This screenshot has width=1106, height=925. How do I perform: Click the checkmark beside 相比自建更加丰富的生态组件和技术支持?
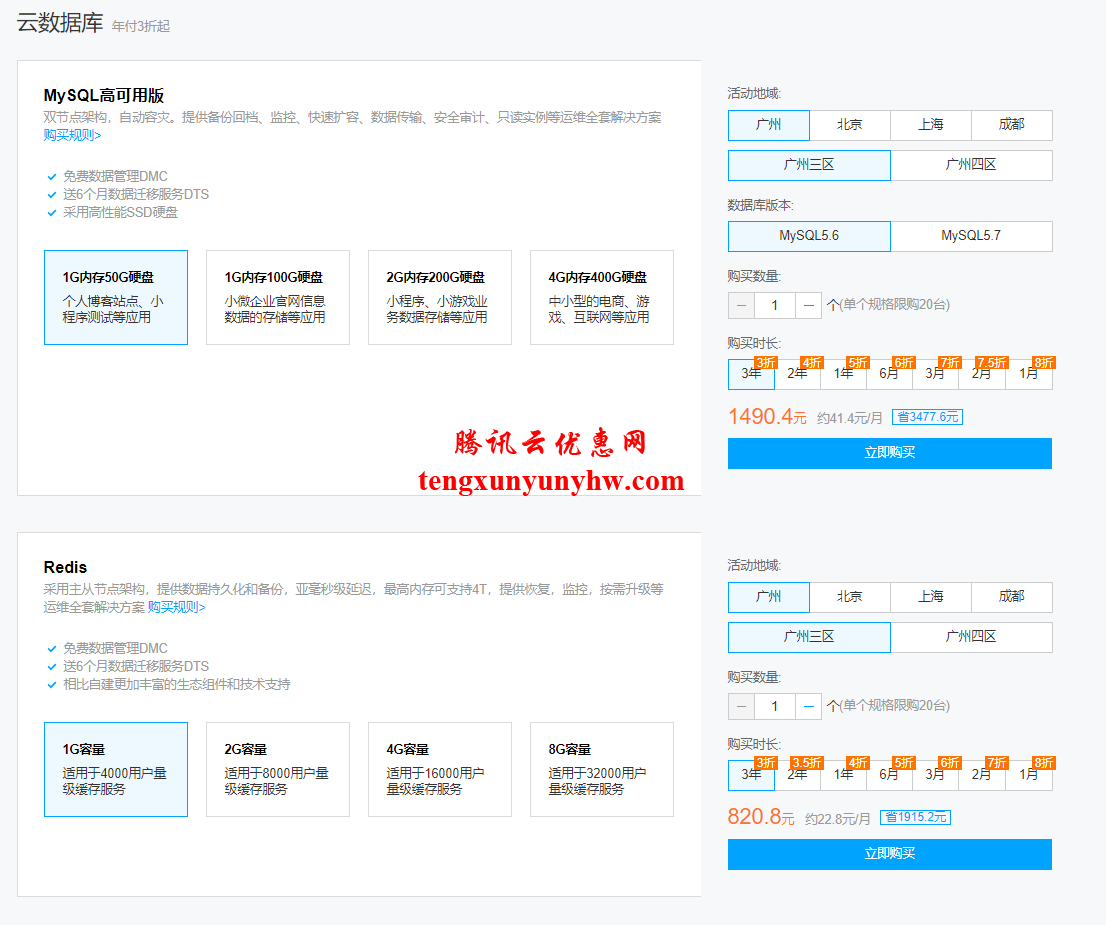tap(51, 684)
